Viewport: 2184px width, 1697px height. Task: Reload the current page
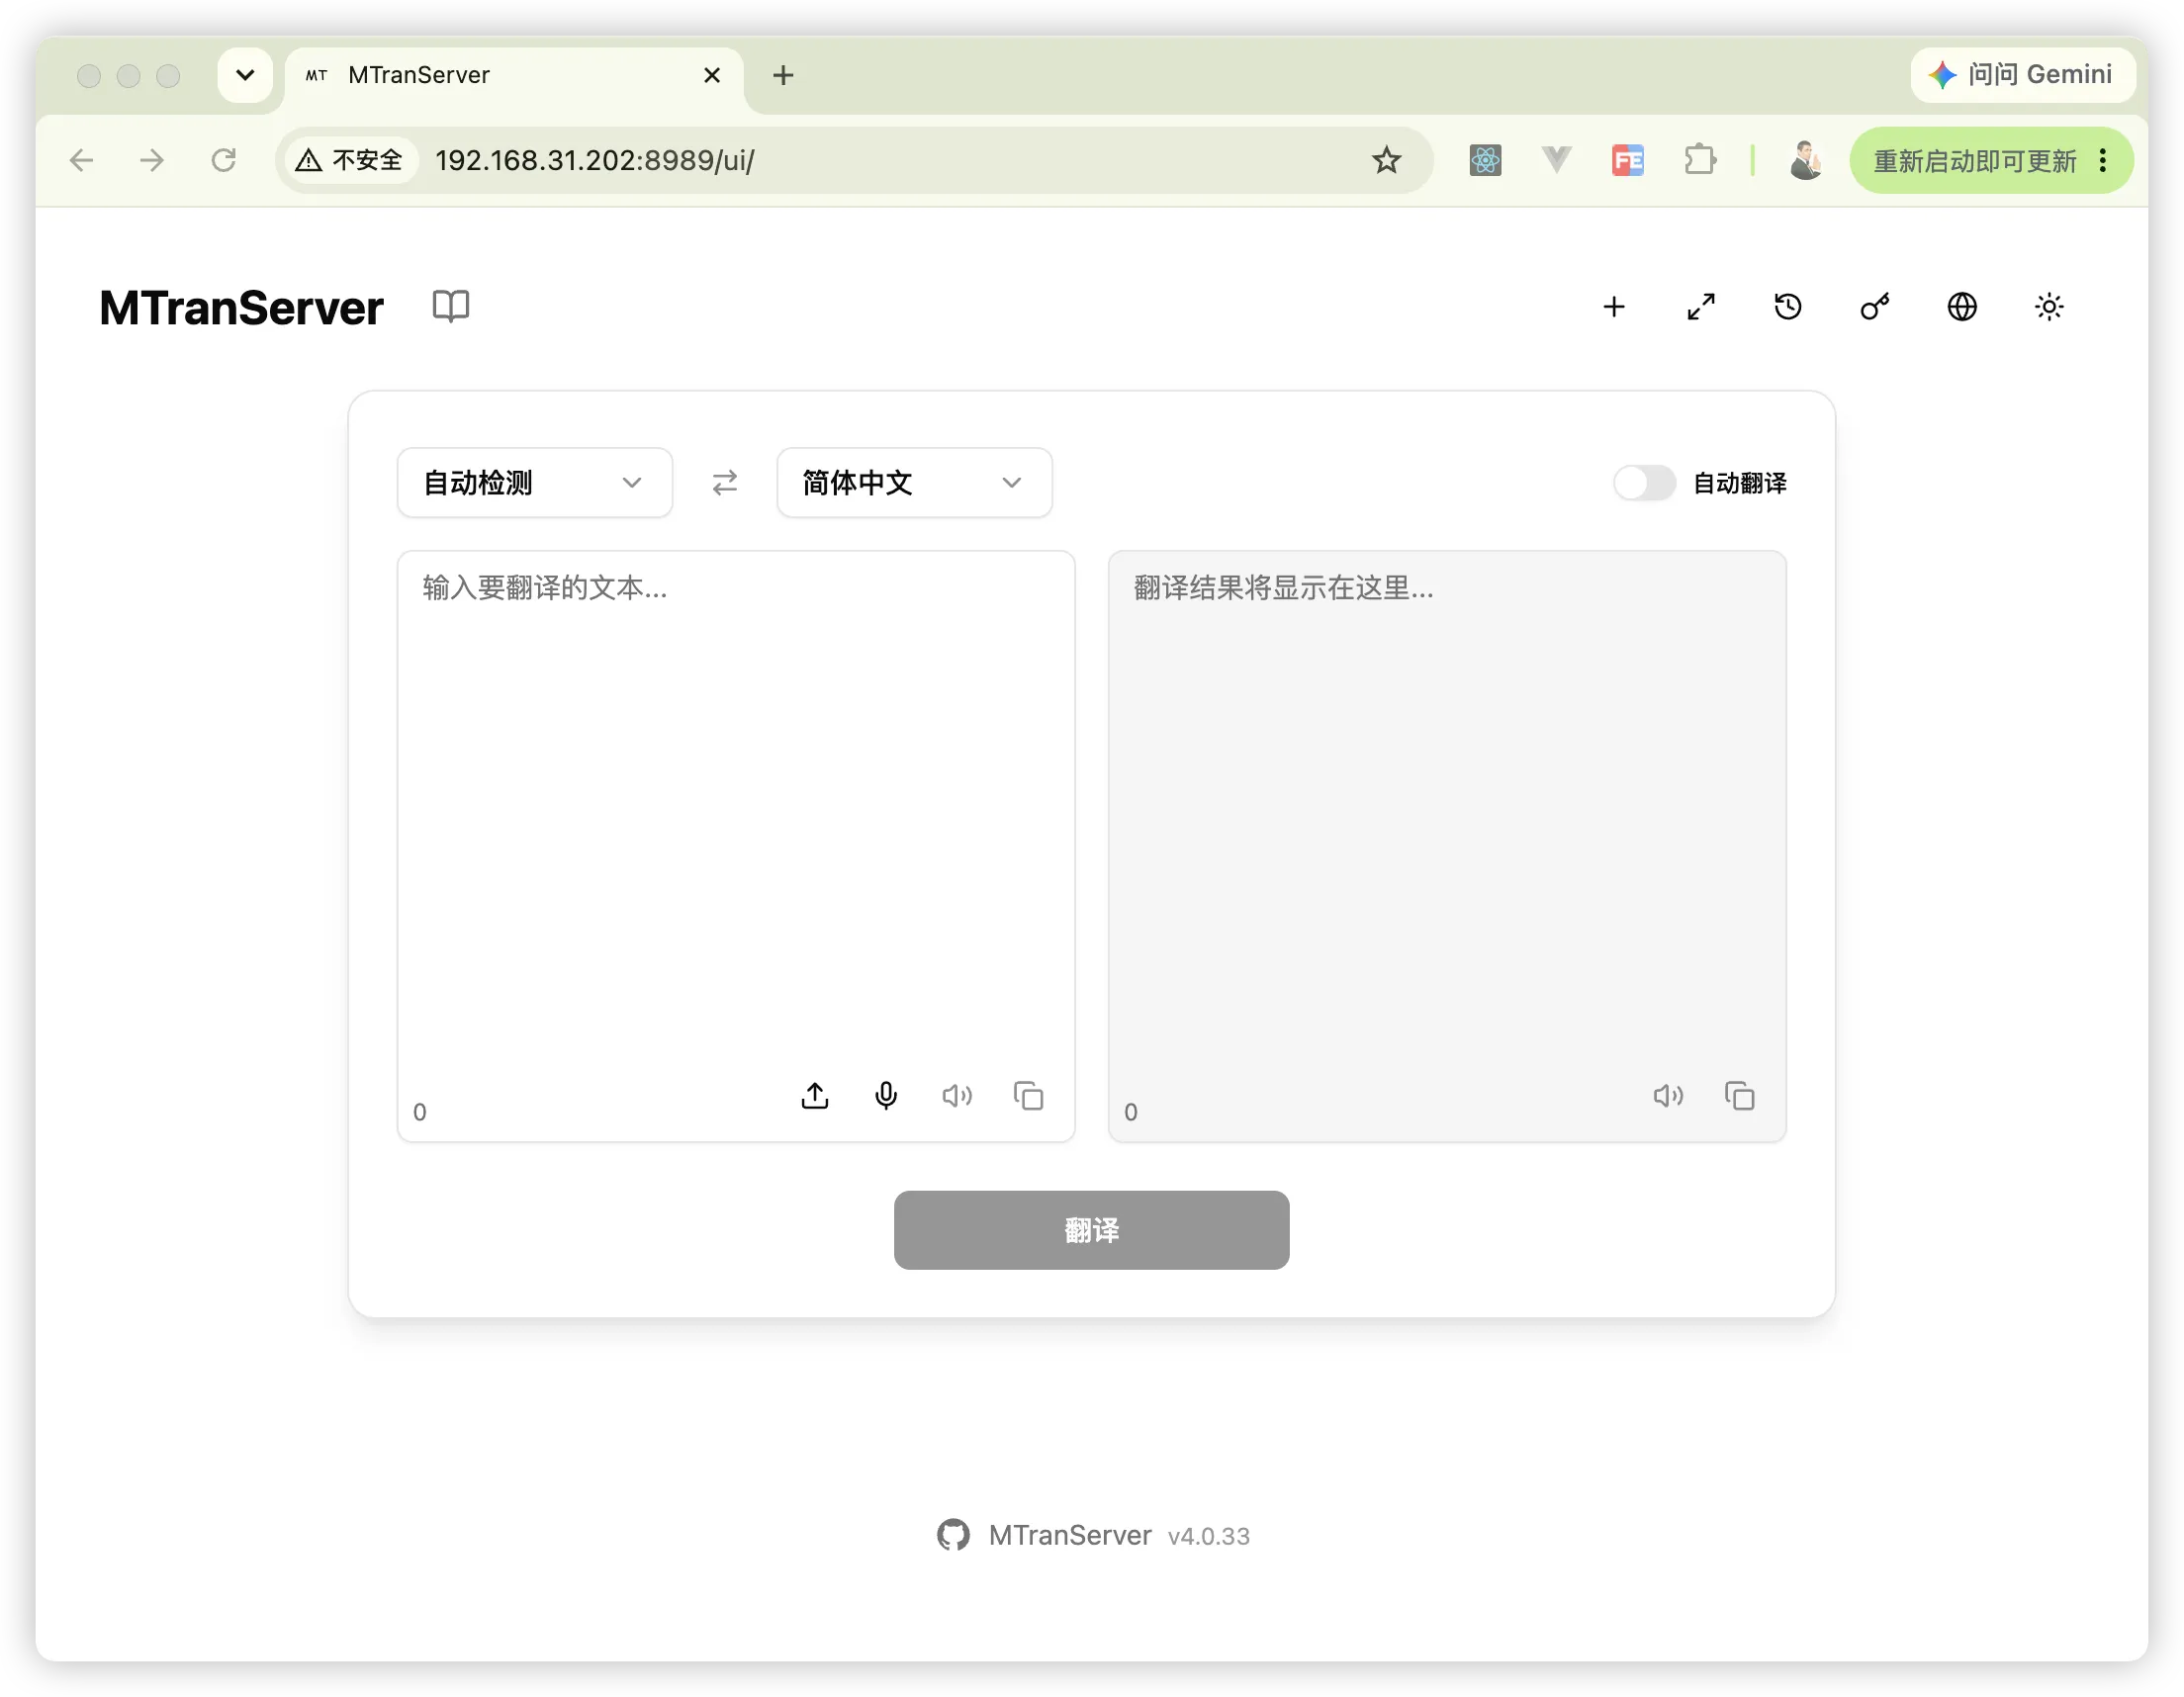pyautogui.click(x=223, y=160)
